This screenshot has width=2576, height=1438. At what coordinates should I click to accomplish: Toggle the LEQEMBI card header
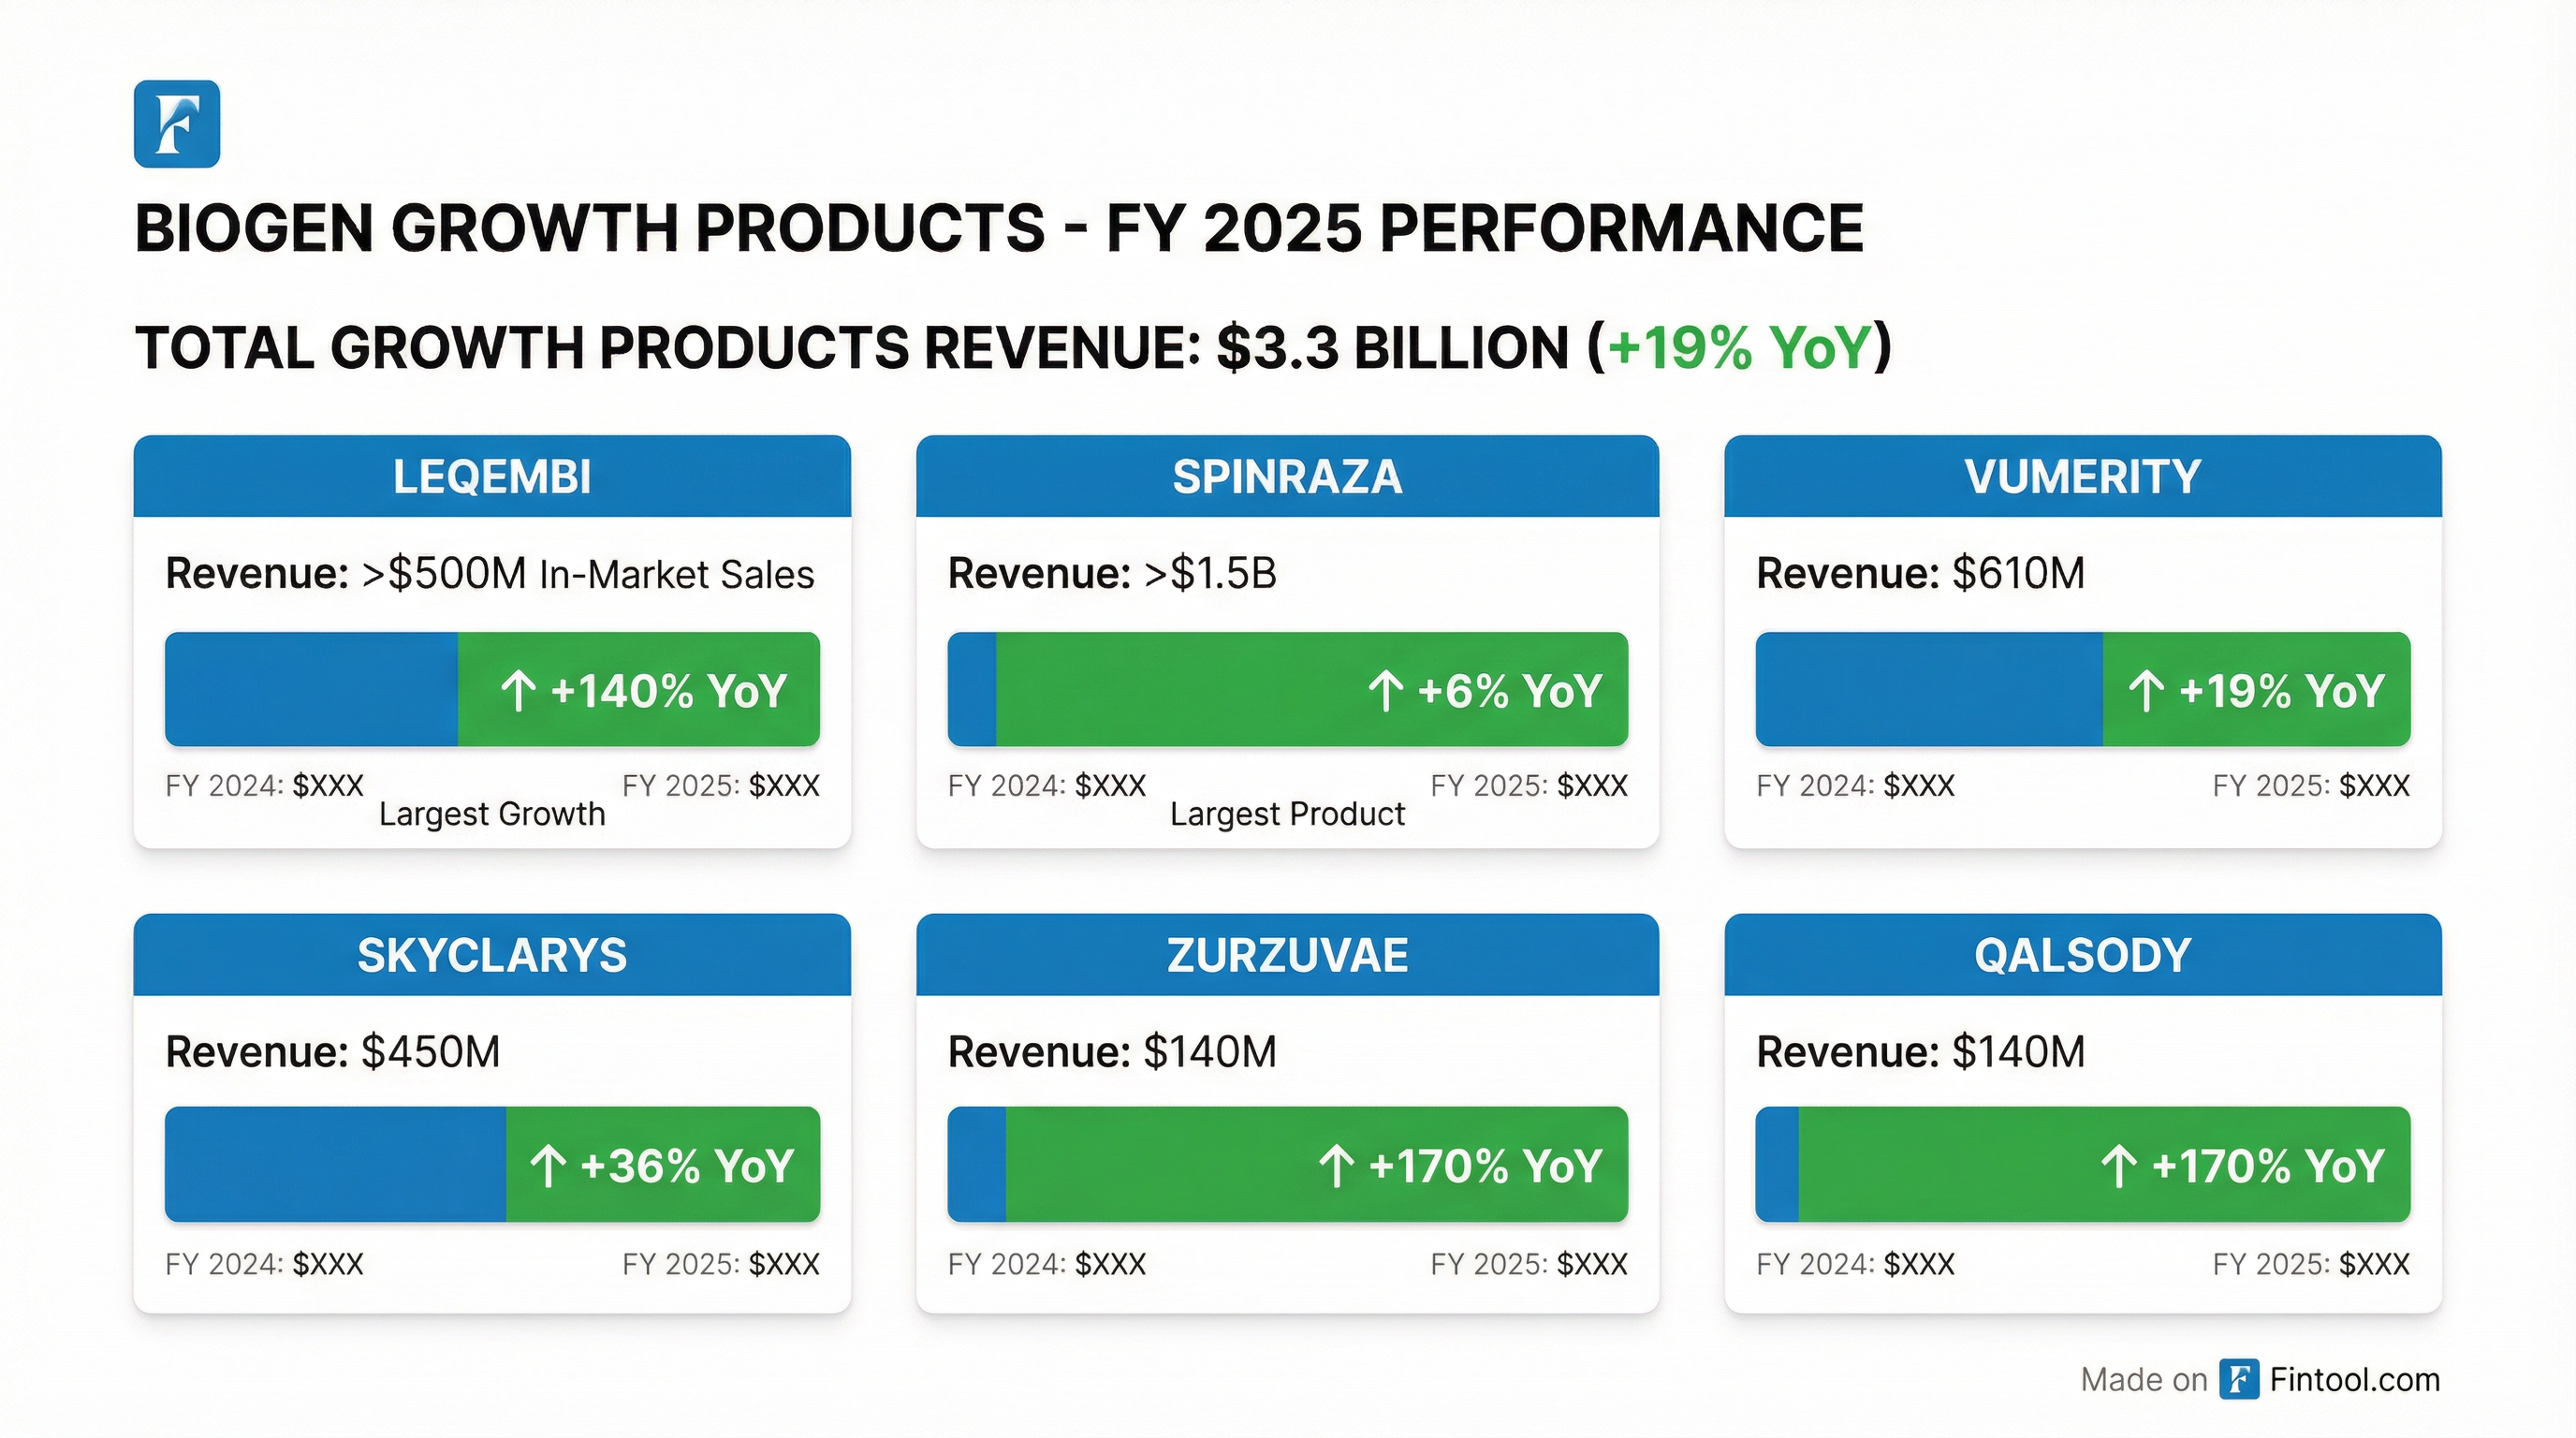point(491,476)
